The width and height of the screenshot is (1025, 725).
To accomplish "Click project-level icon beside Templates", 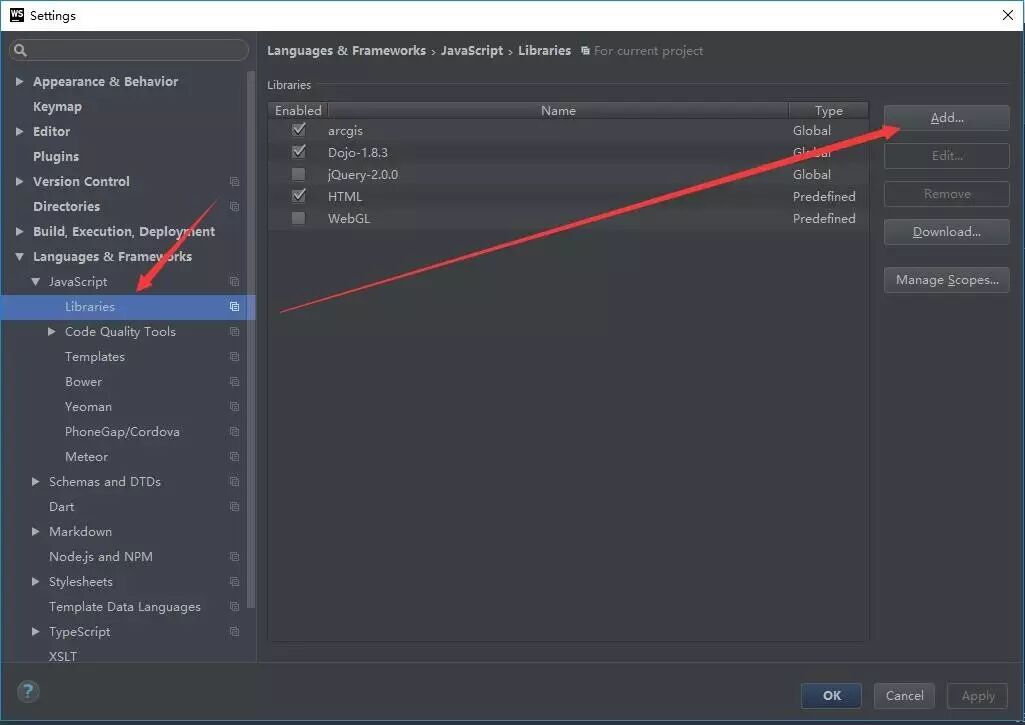I will [x=234, y=357].
